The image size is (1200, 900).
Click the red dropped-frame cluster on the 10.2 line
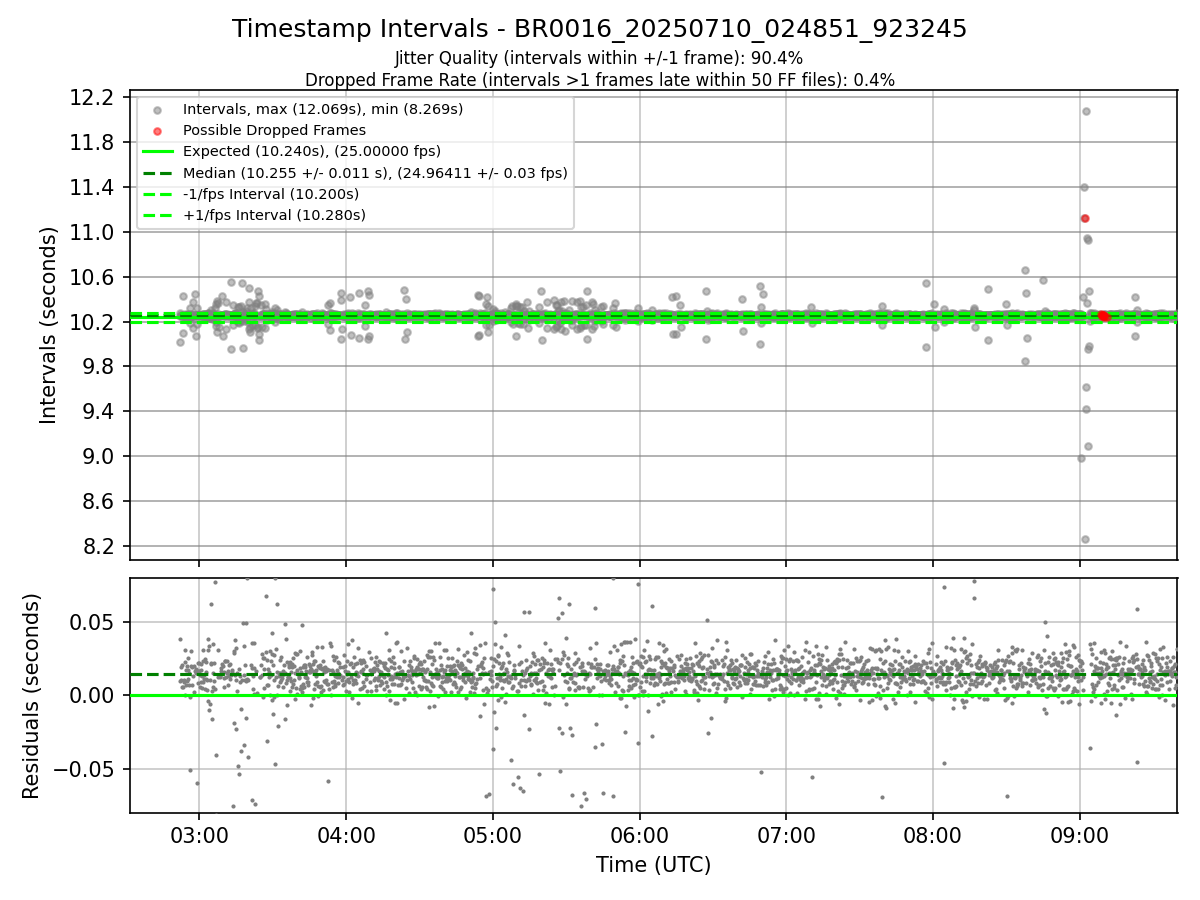click(1103, 316)
